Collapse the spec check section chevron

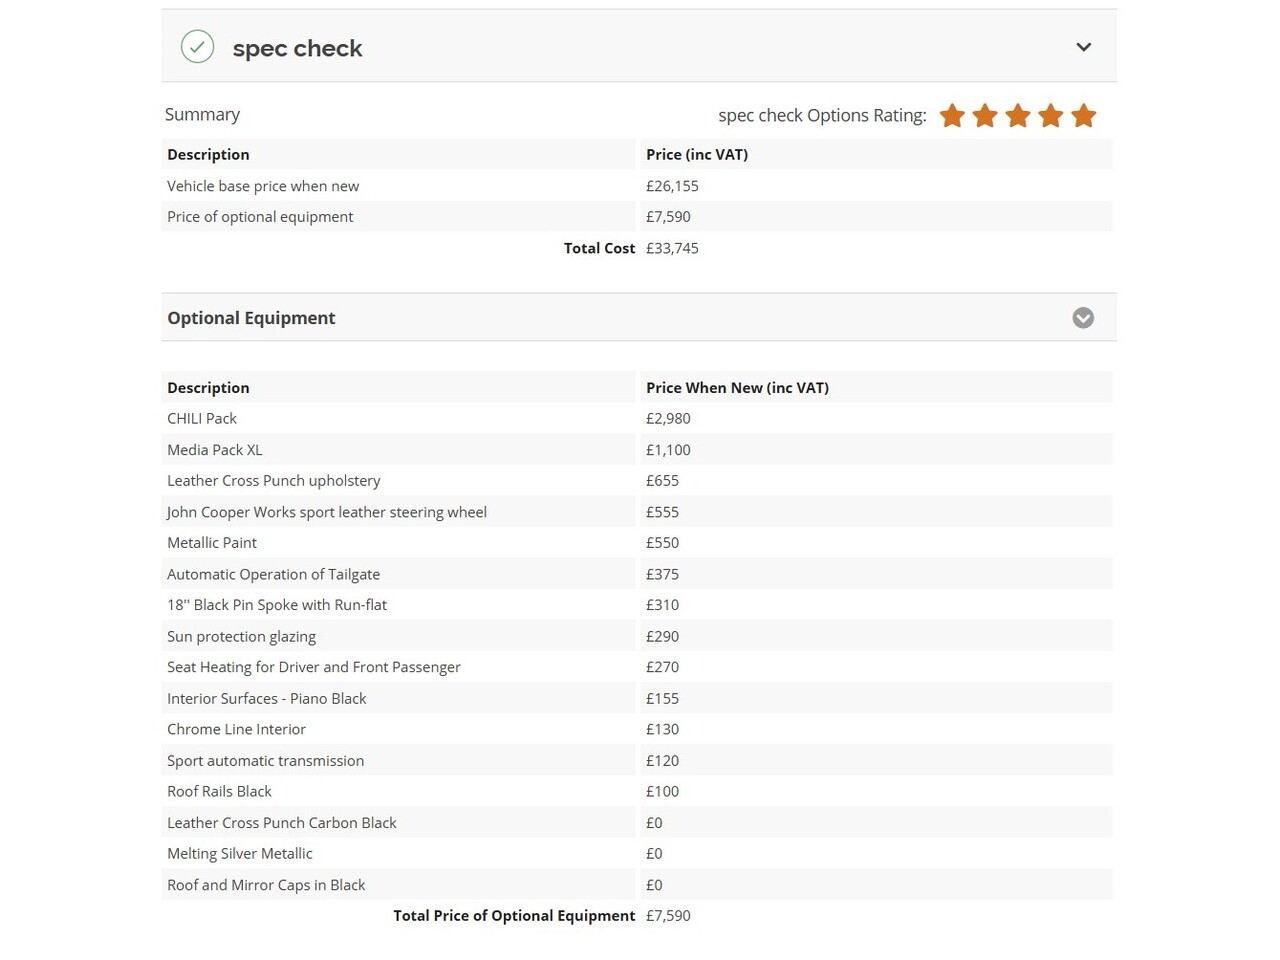pos(1083,47)
